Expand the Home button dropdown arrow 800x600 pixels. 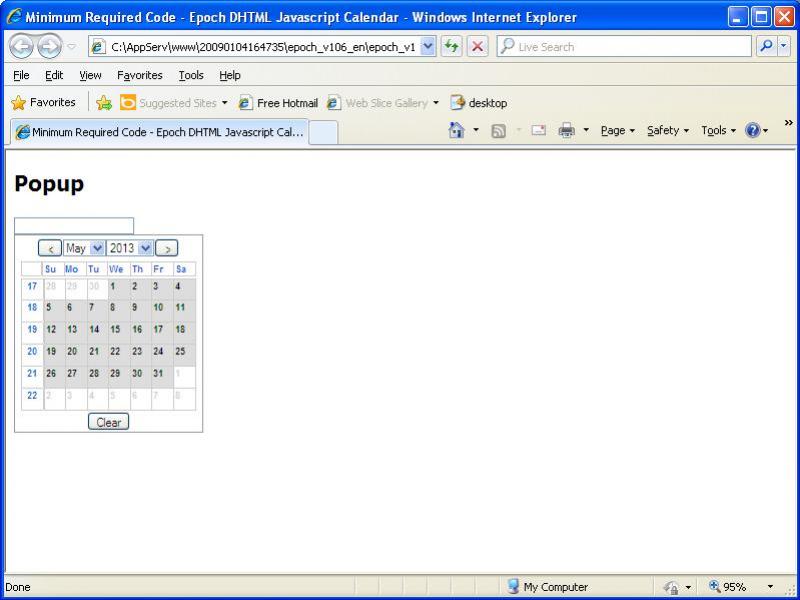pos(476,131)
